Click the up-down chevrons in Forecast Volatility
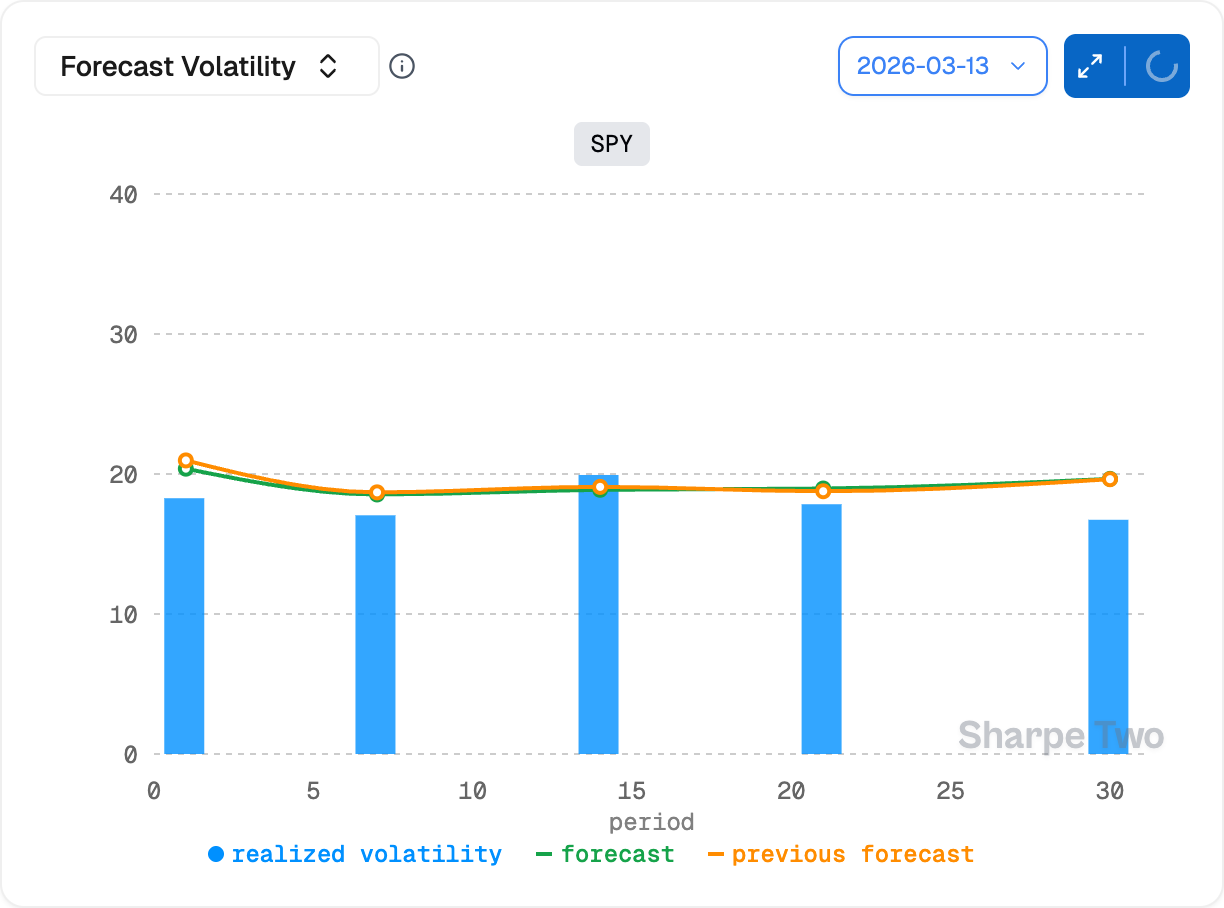 coord(327,67)
